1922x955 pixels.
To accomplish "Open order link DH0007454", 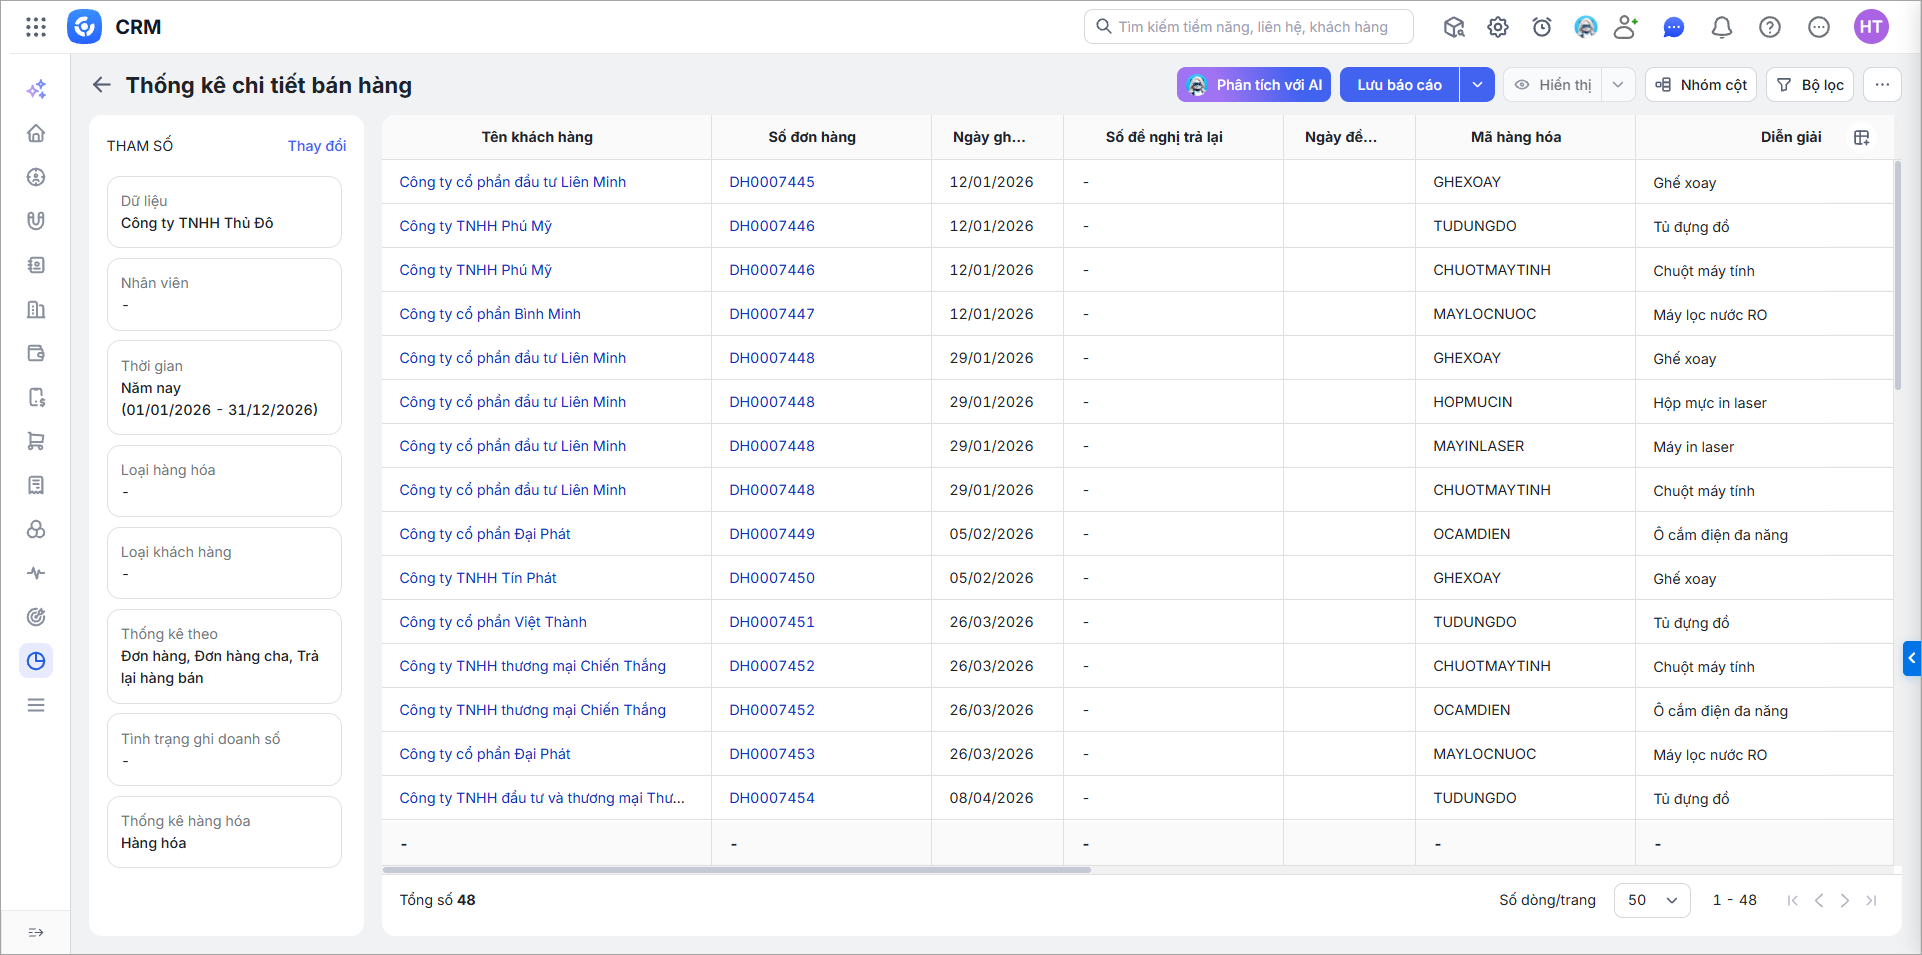I will [772, 798].
